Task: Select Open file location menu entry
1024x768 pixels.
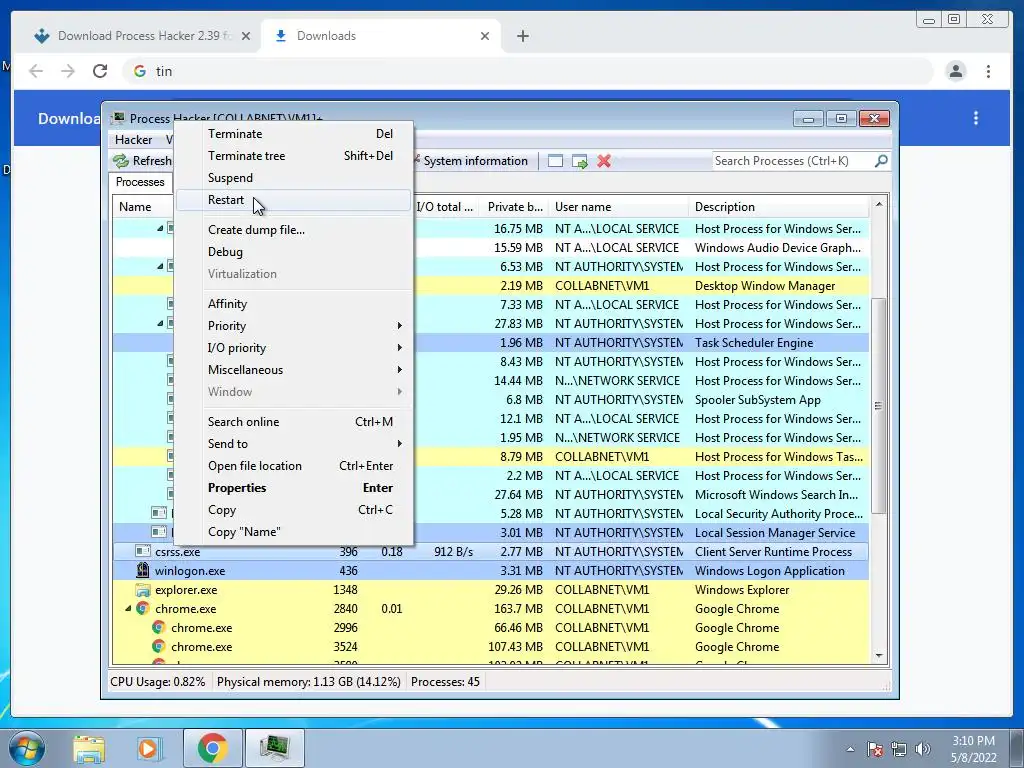Action: click(x=295, y=466)
